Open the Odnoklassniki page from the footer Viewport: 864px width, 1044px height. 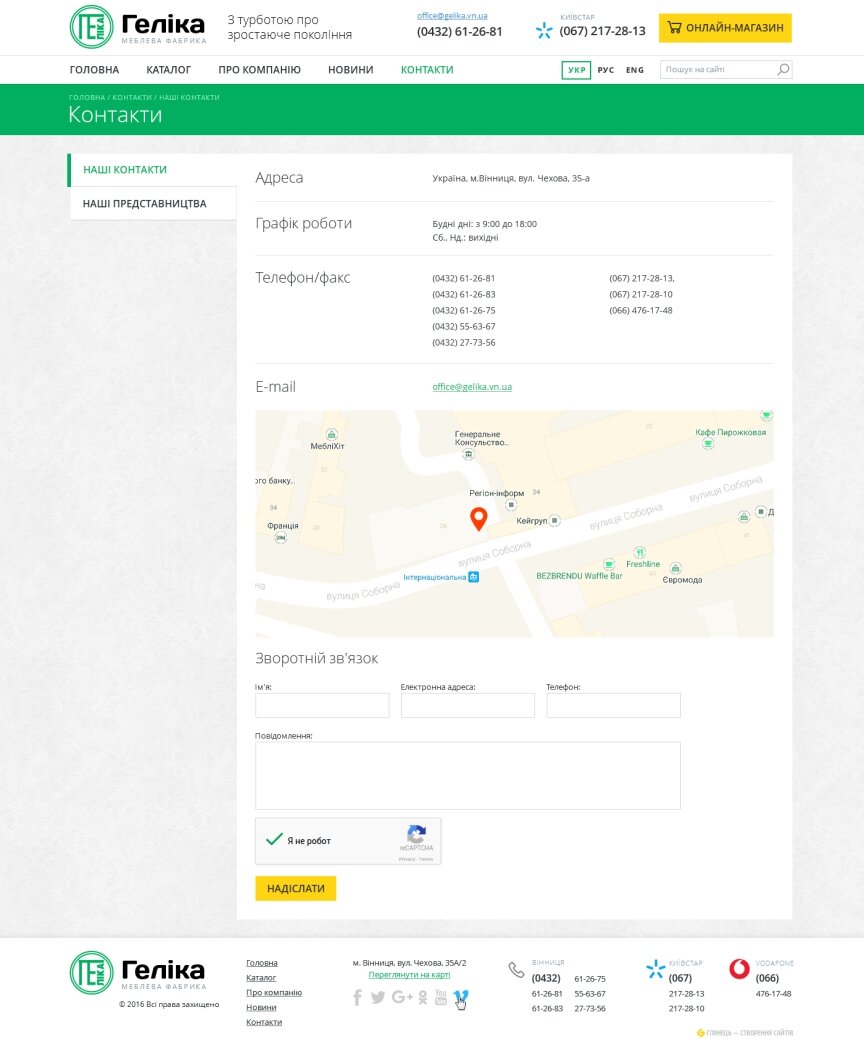pos(423,997)
